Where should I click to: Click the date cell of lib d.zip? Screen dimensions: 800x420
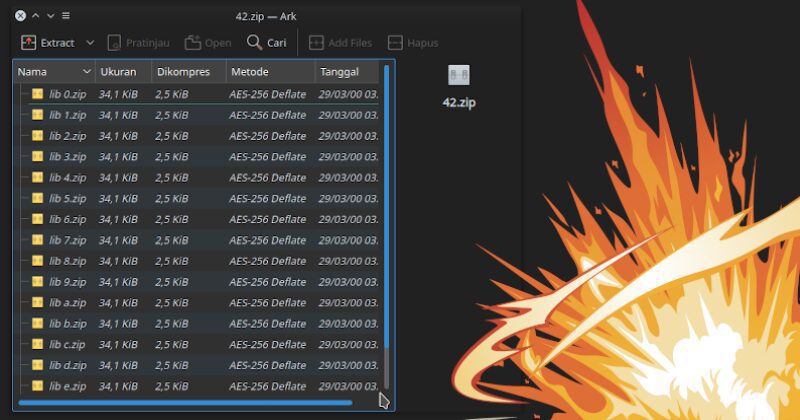(x=348, y=365)
